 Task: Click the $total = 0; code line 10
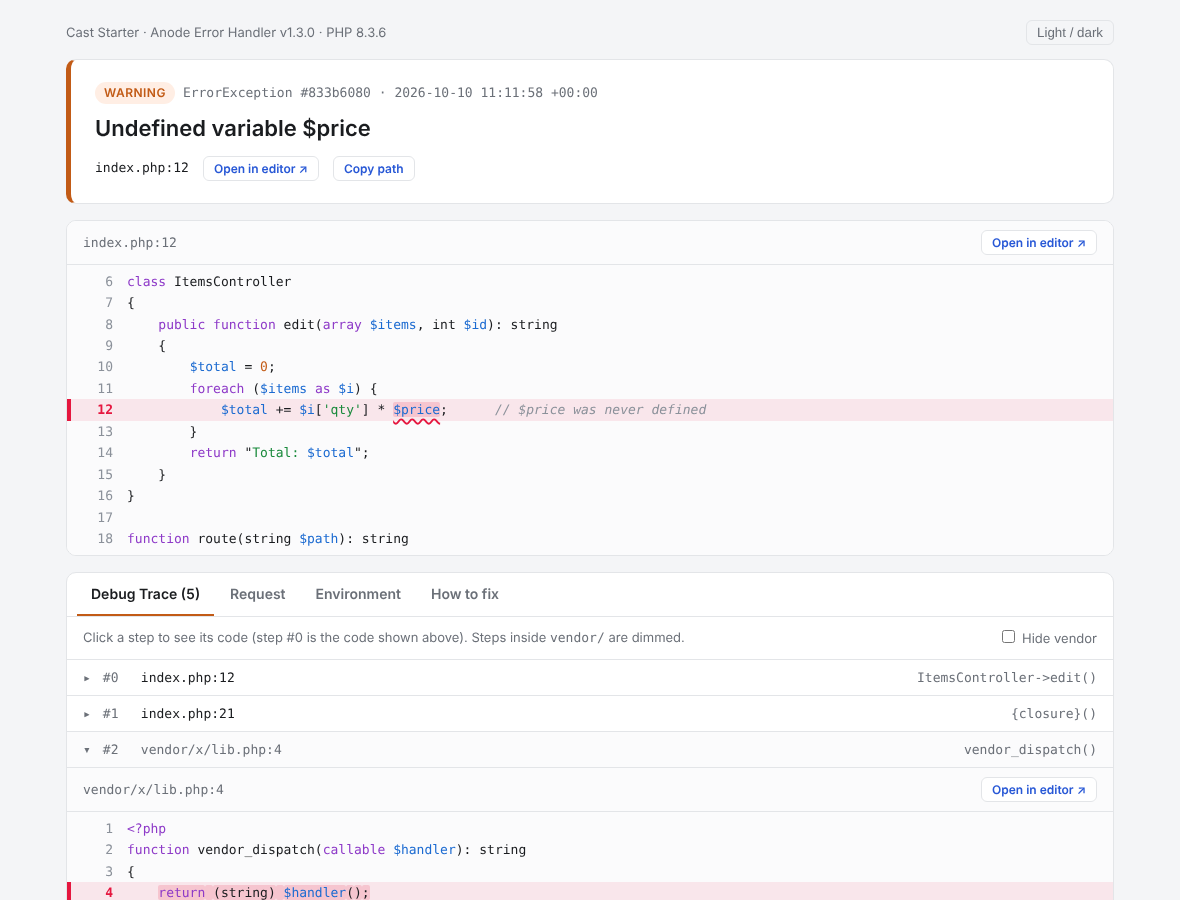pos(232,366)
